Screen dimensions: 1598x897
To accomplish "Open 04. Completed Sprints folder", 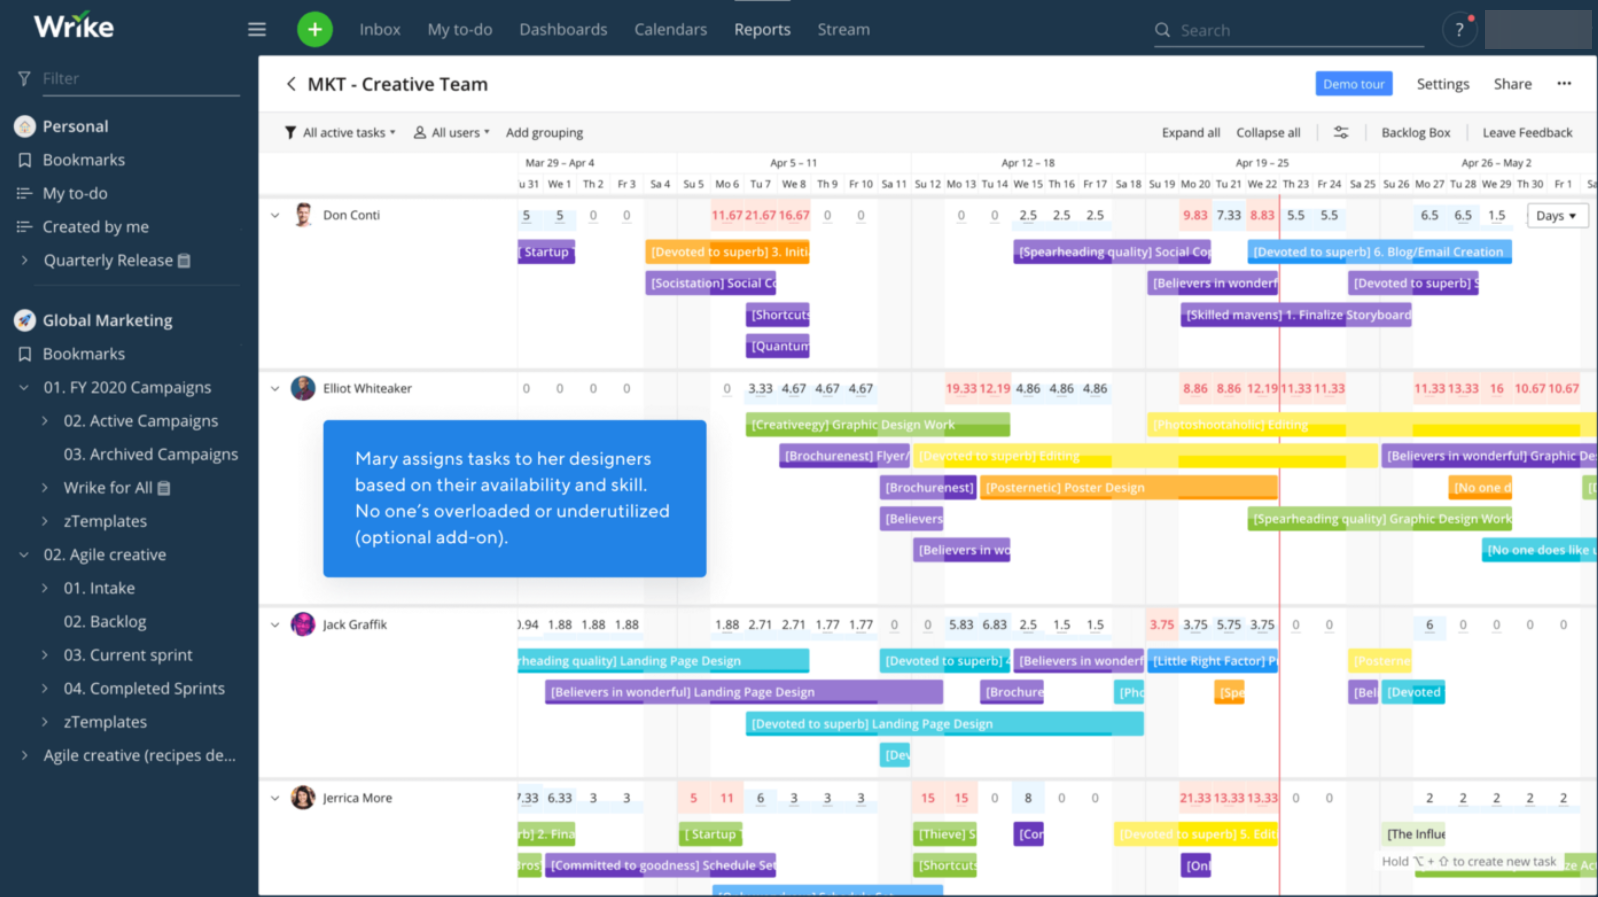I will click(144, 688).
